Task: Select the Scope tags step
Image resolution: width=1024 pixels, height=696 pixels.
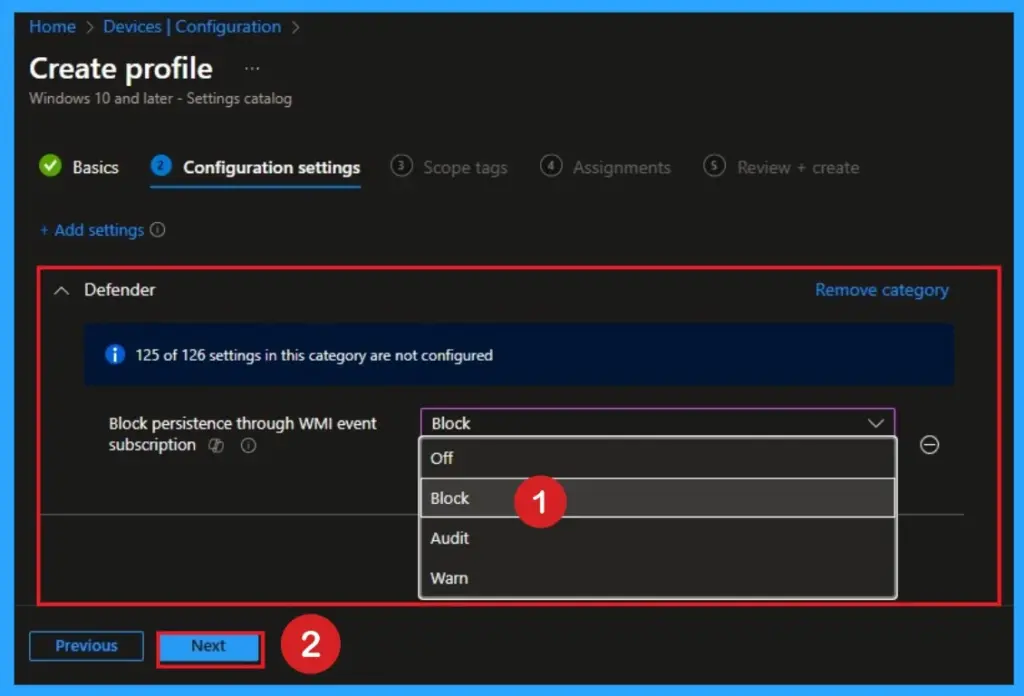Action: pyautogui.click(x=464, y=167)
